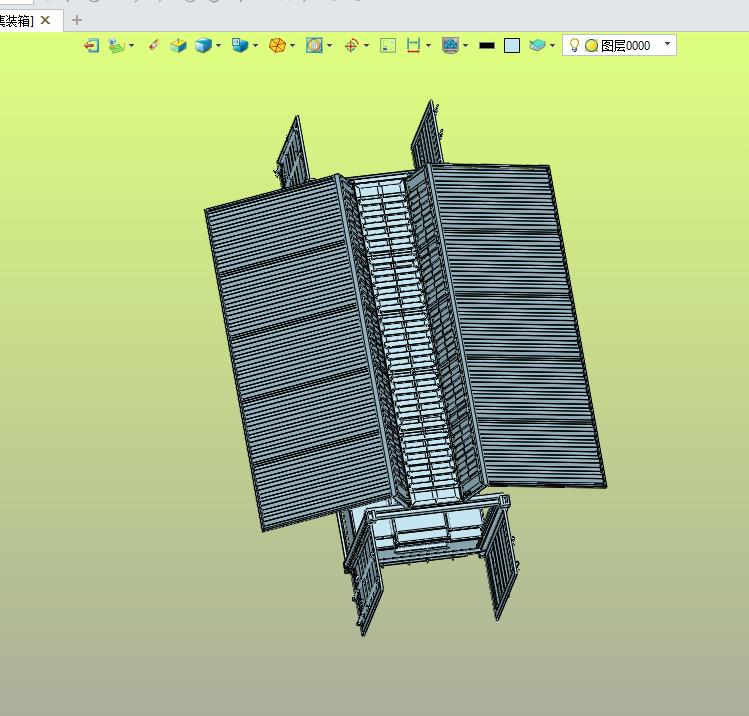Expand the dropdown beside the framed circle icon
The width and height of the screenshot is (749, 716).
pos(330,45)
